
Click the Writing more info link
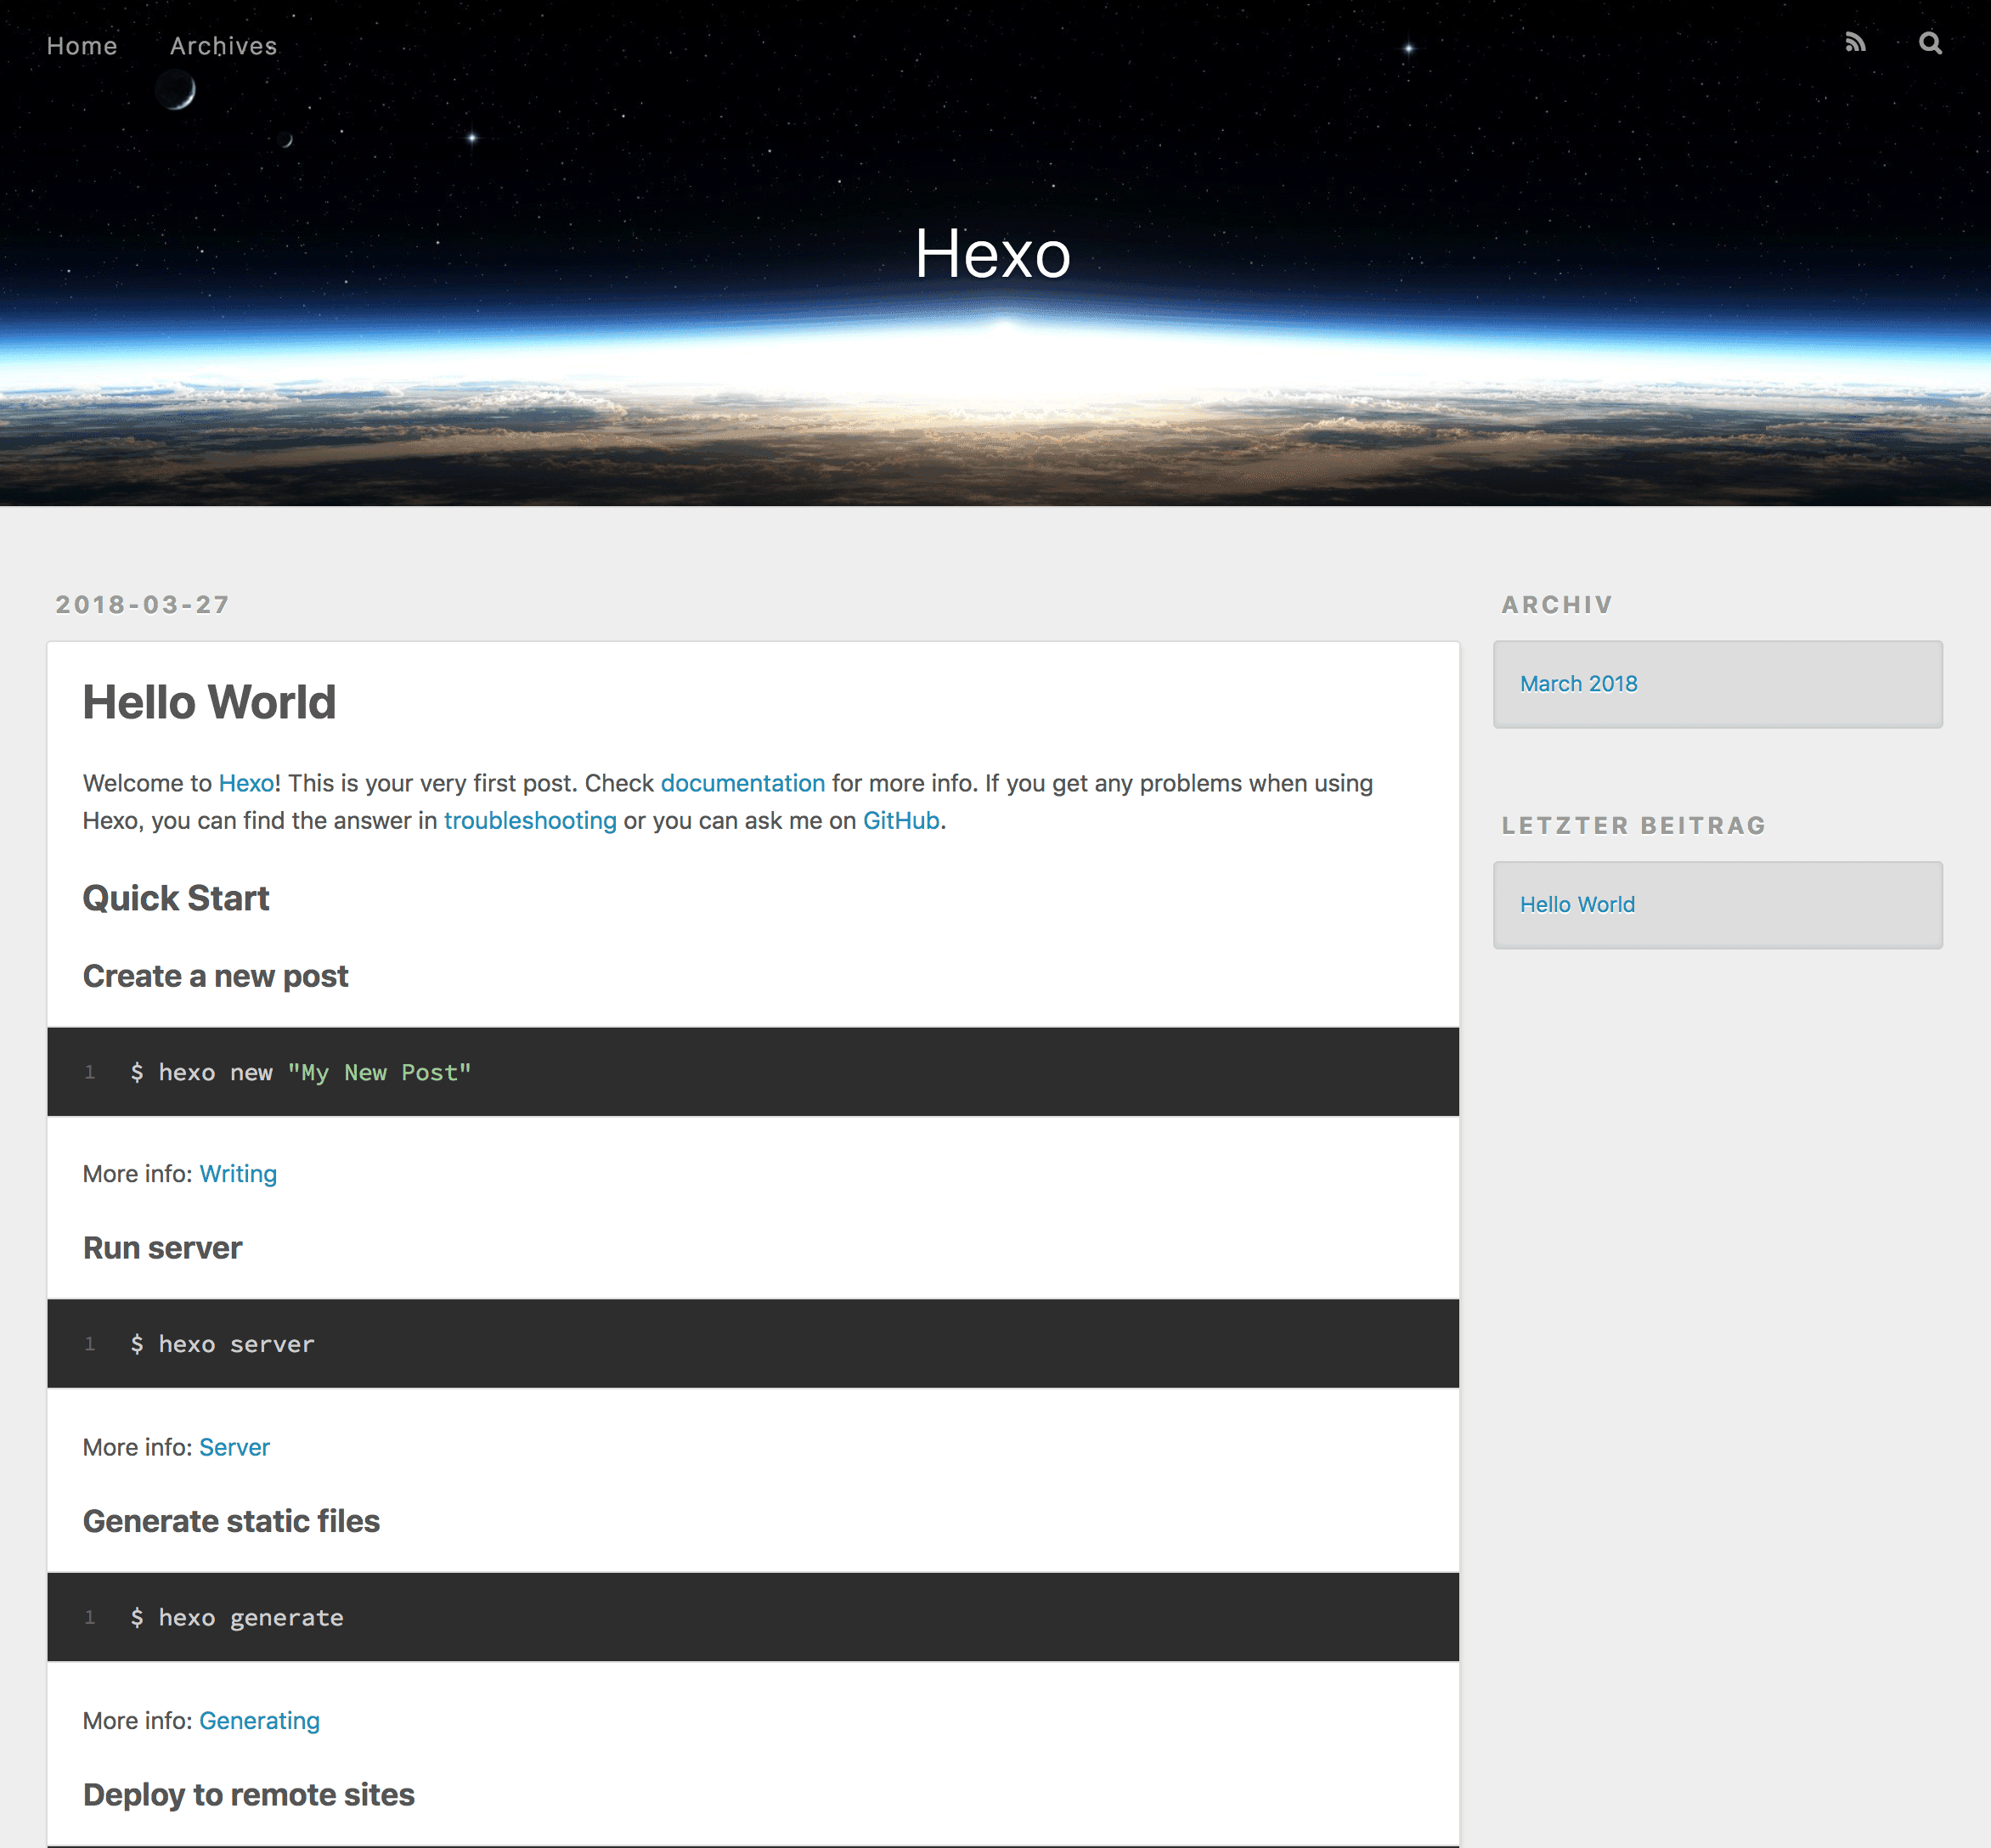[x=238, y=1174]
